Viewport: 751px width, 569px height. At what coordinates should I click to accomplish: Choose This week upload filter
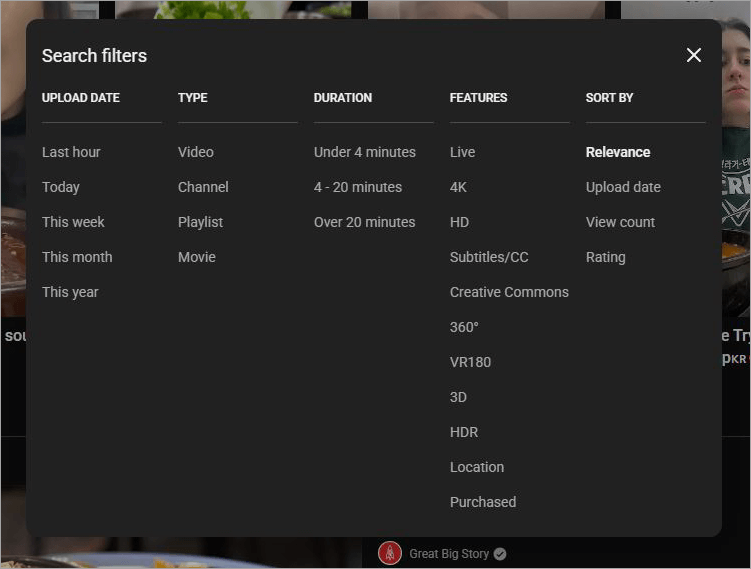pos(73,222)
